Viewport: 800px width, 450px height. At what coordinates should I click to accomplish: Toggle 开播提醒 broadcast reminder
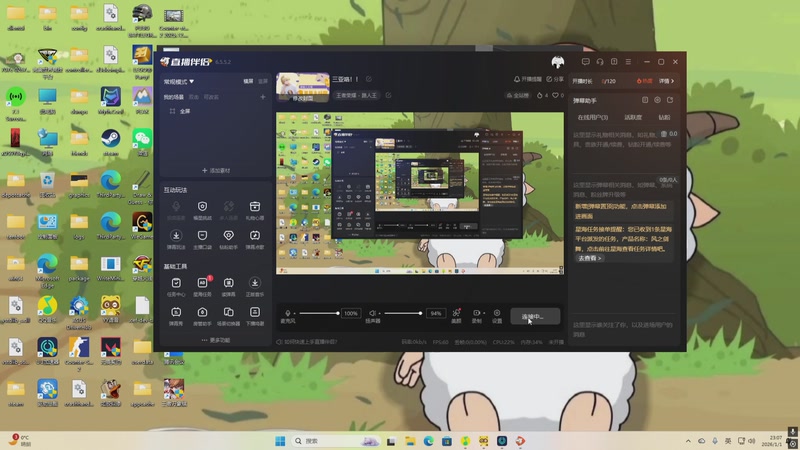(x=528, y=79)
